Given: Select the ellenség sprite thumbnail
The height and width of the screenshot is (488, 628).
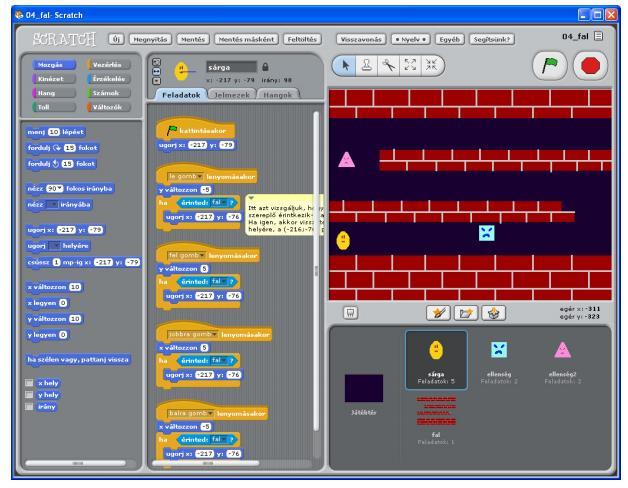Looking at the screenshot, I should (499, 360).
